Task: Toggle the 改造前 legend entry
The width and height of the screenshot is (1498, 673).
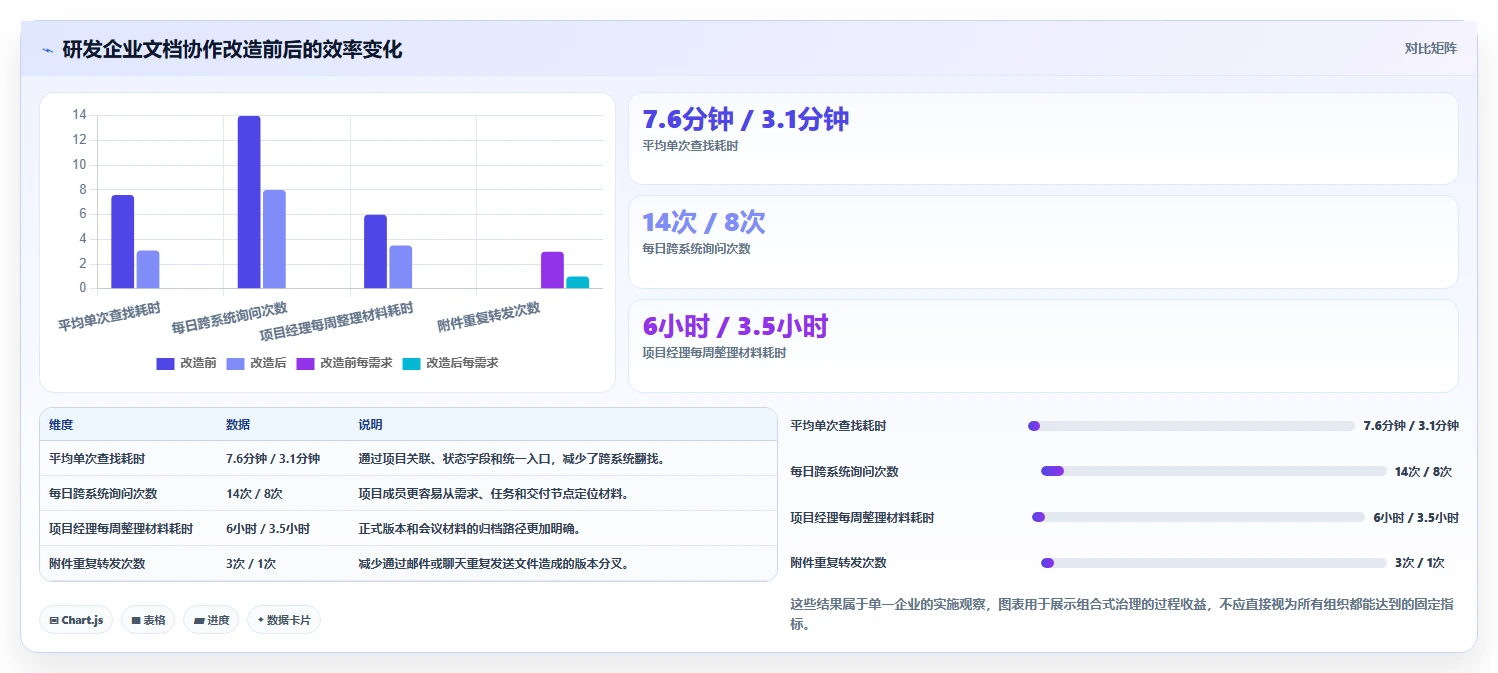Action: pos(186,363)
